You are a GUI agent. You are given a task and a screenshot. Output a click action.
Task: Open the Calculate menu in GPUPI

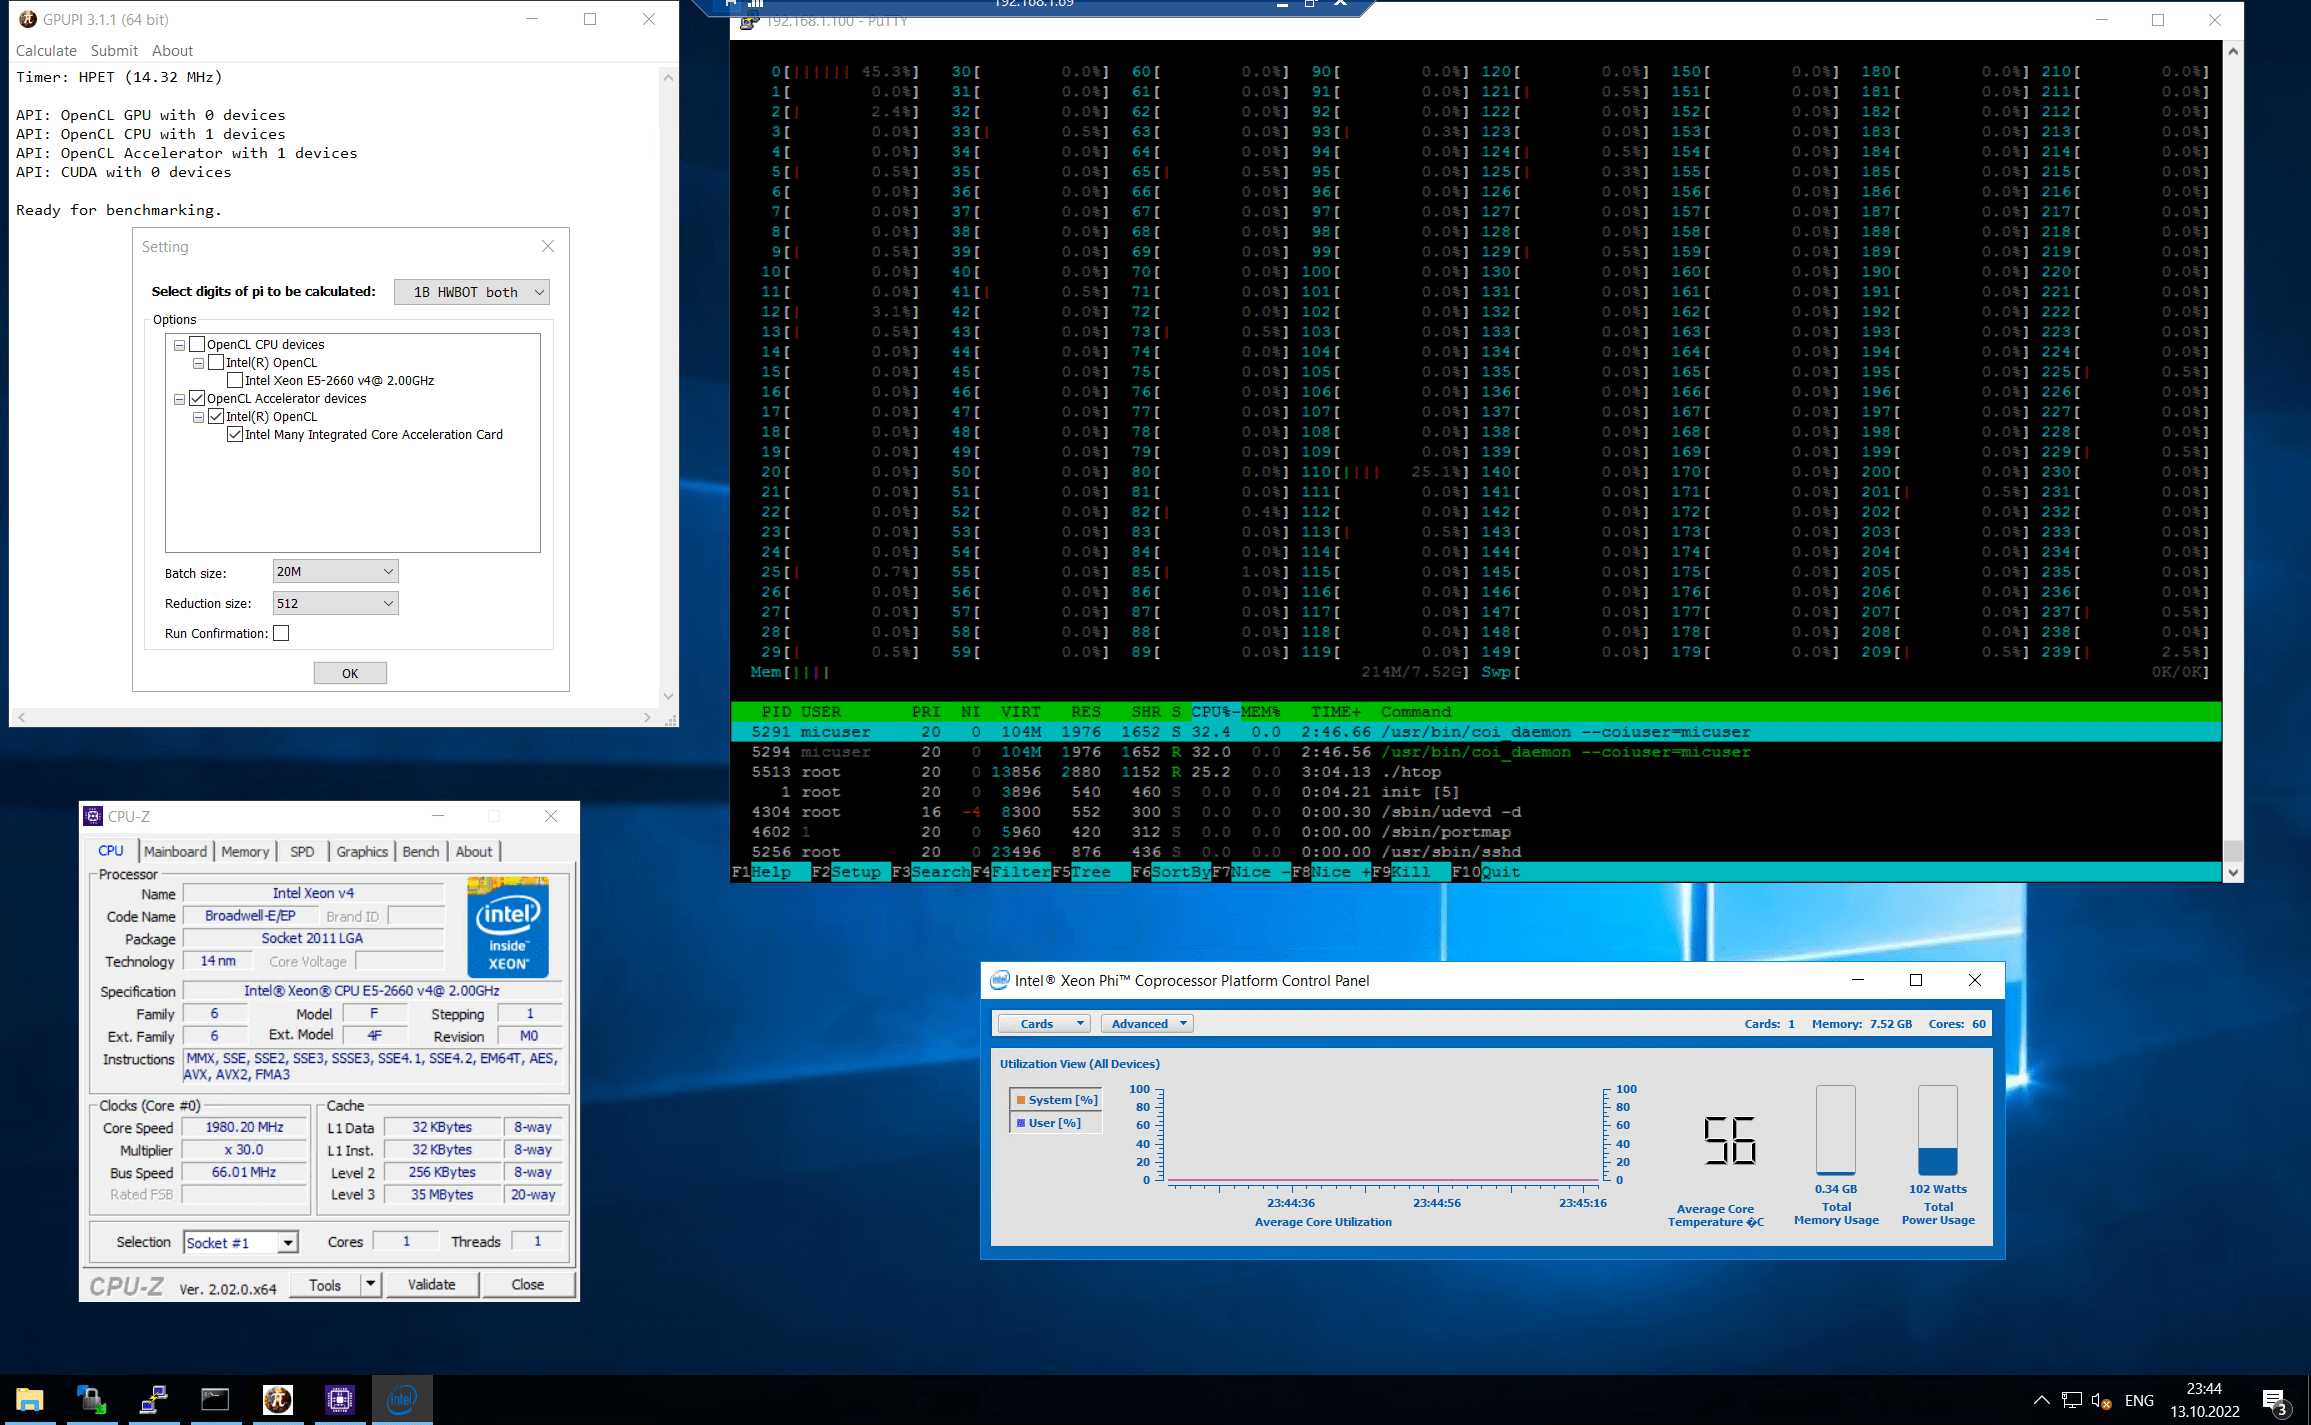pyautogui.click(x=46, y=50)
